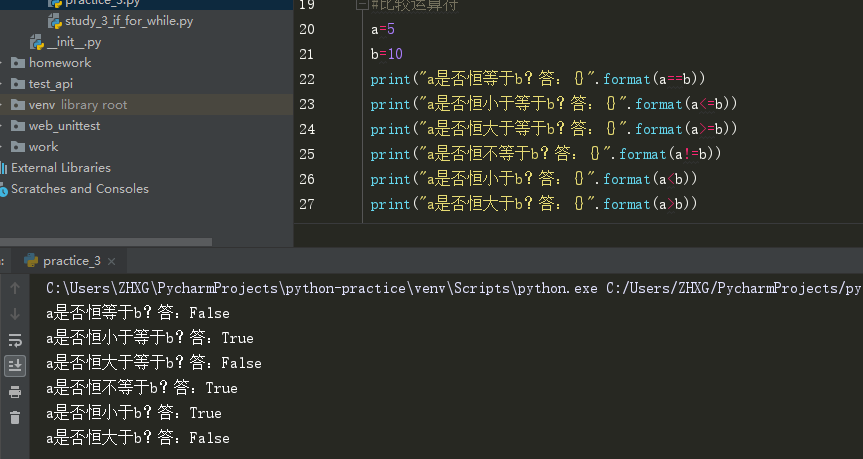The height and width of the screenshot is (459, 863).
Task: Click the Up stack trace arrow
Action: 15,287
